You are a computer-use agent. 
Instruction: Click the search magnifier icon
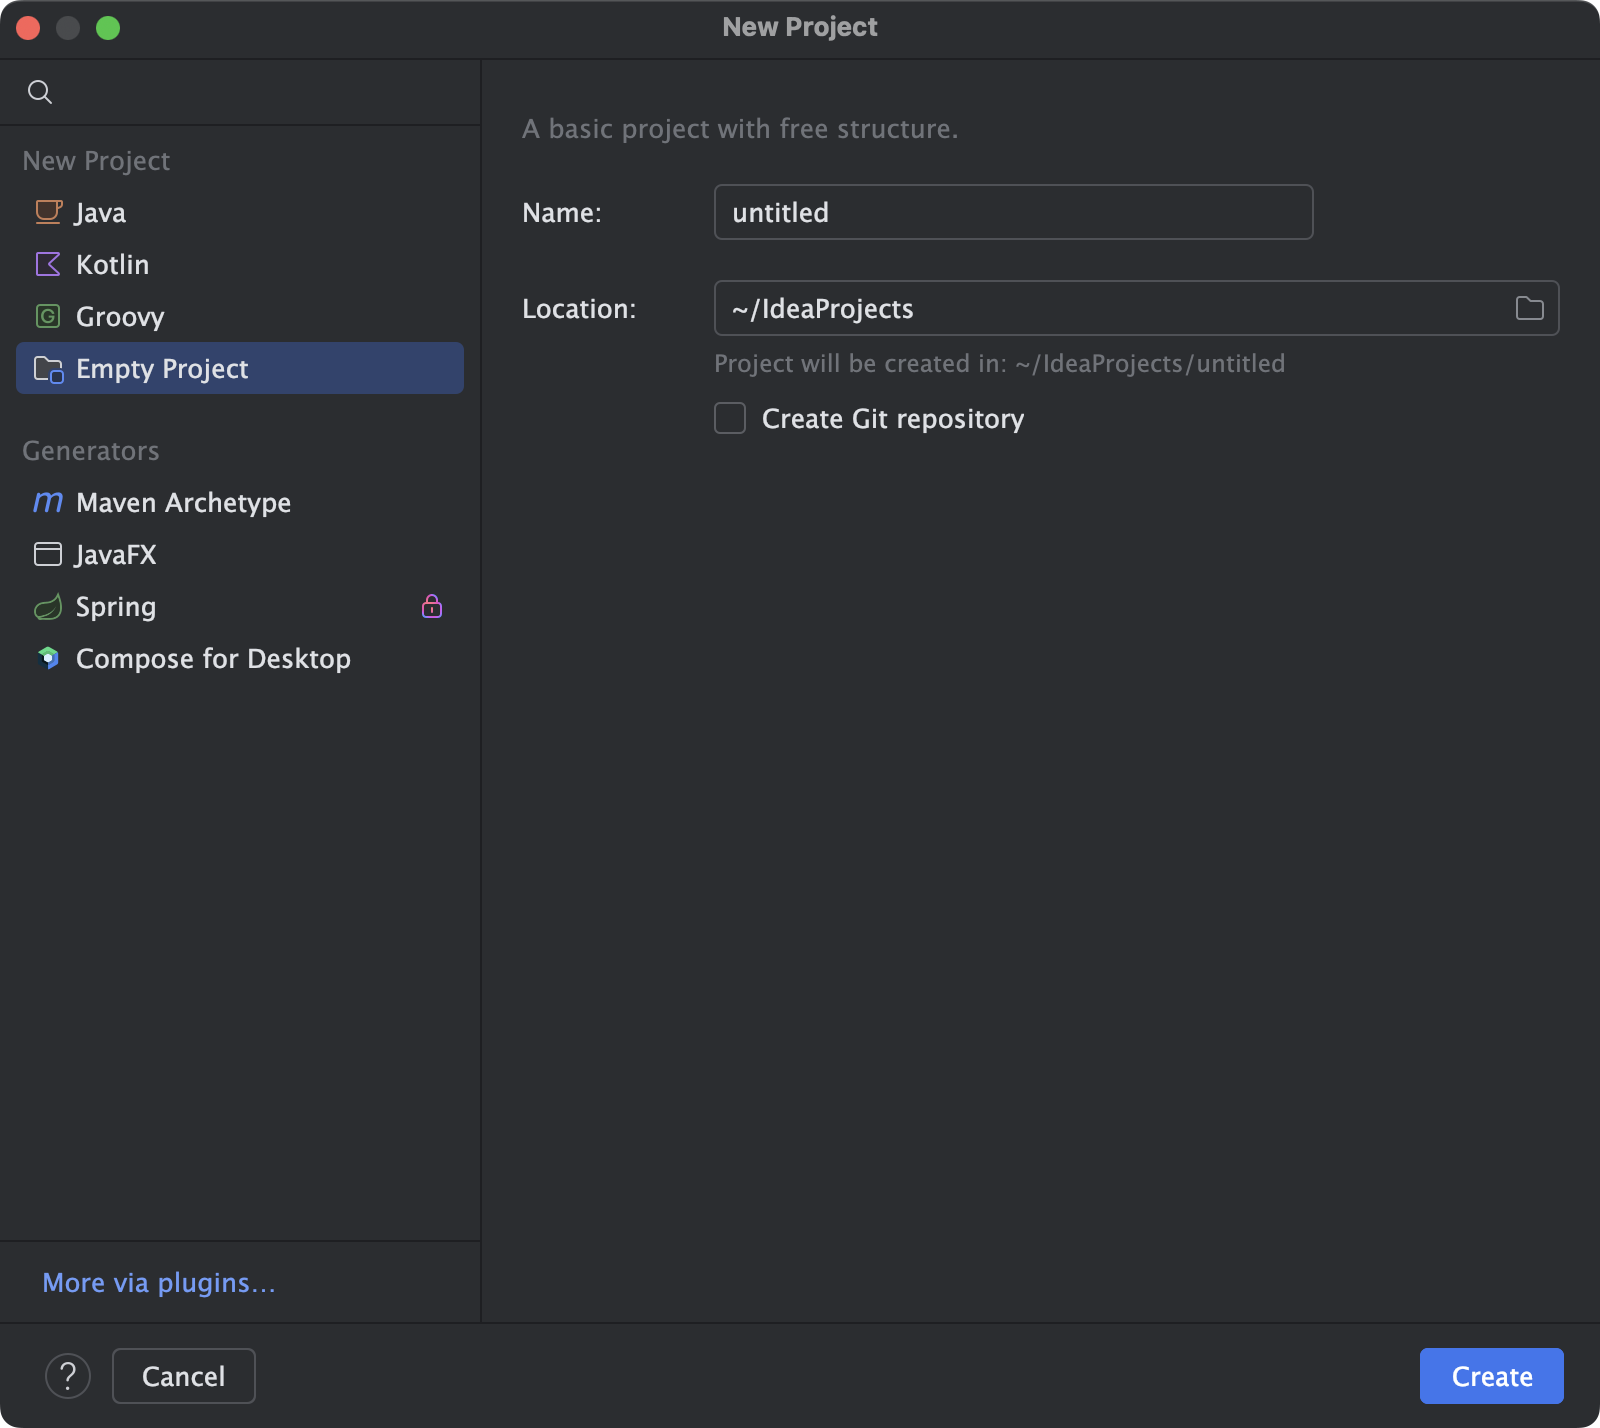[x=40, y=92]
